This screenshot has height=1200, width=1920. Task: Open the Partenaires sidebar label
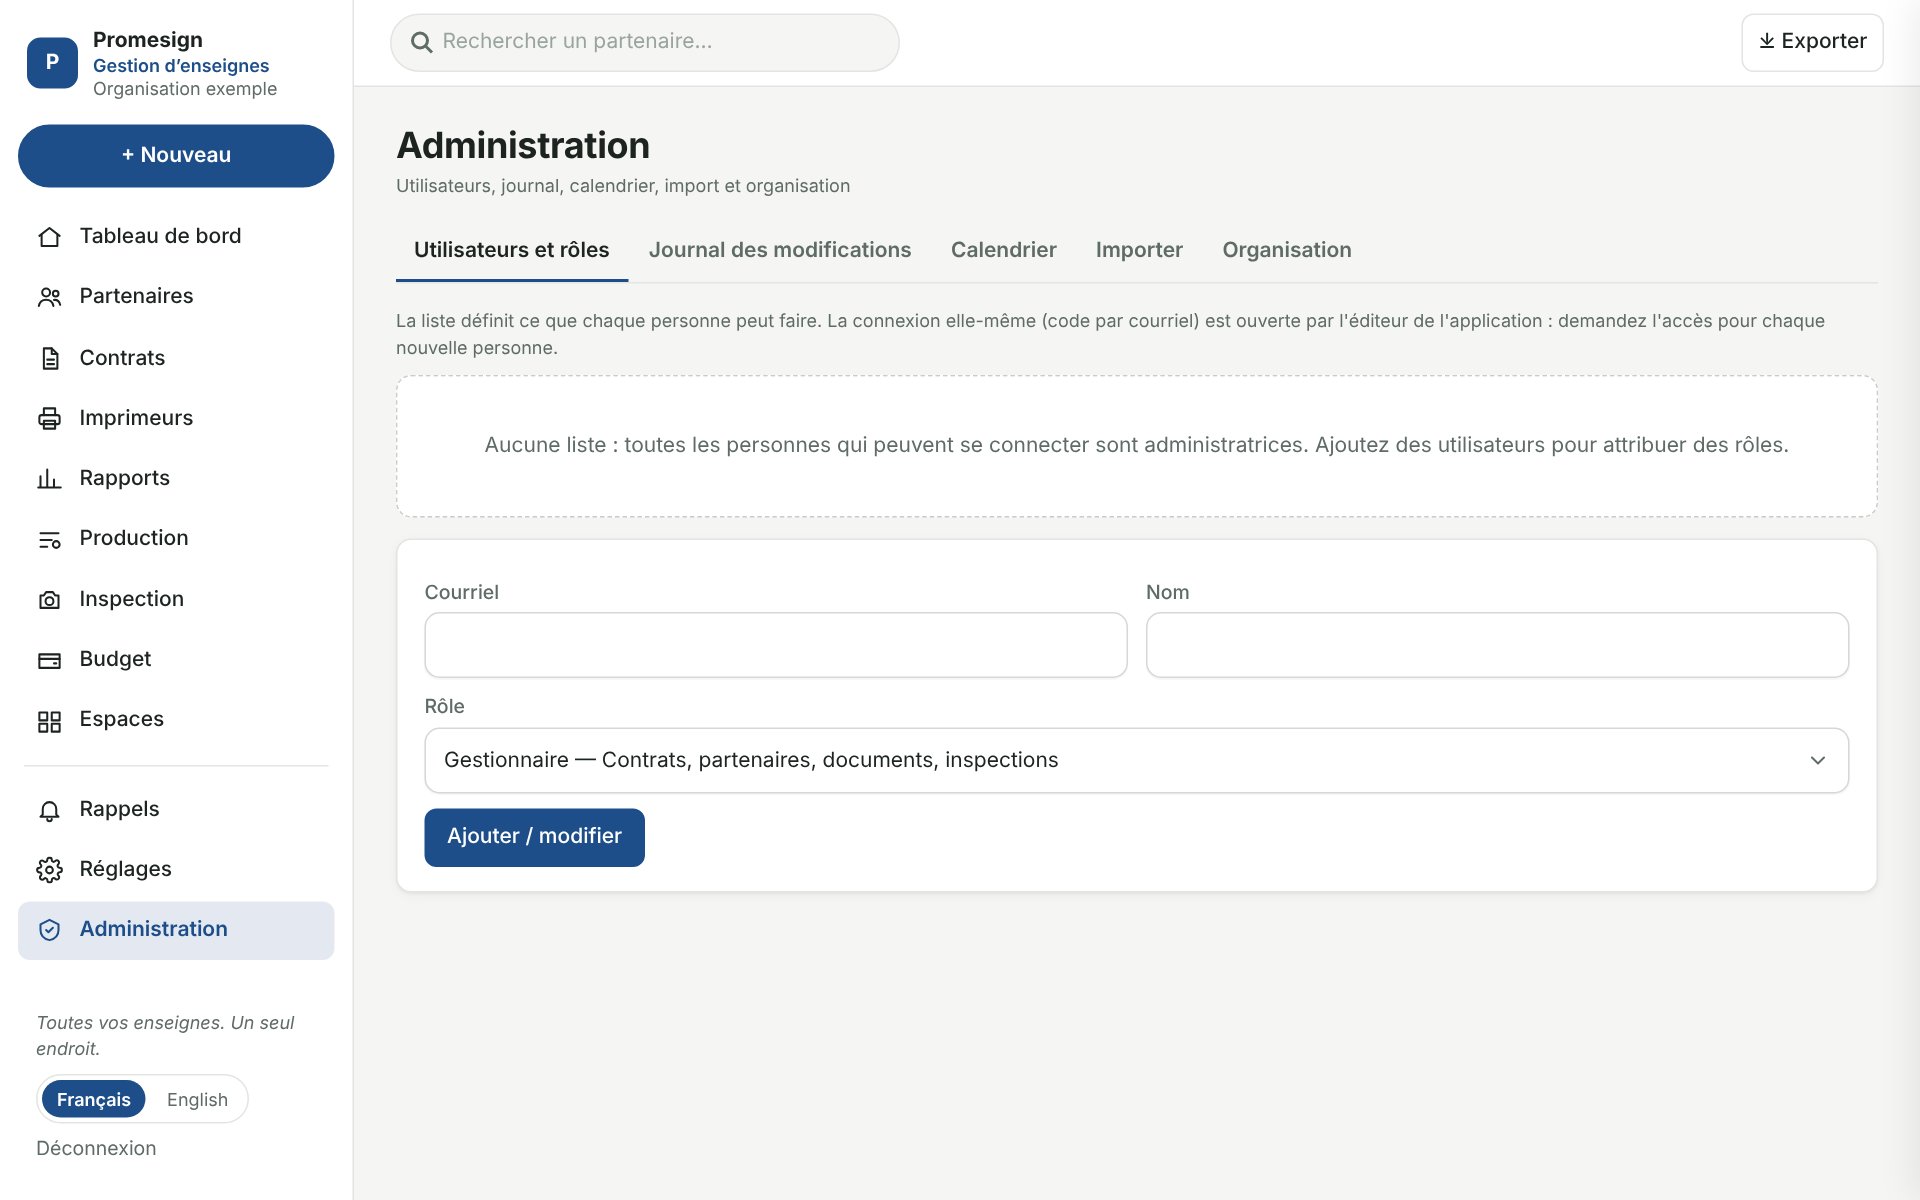coord(136,296)
